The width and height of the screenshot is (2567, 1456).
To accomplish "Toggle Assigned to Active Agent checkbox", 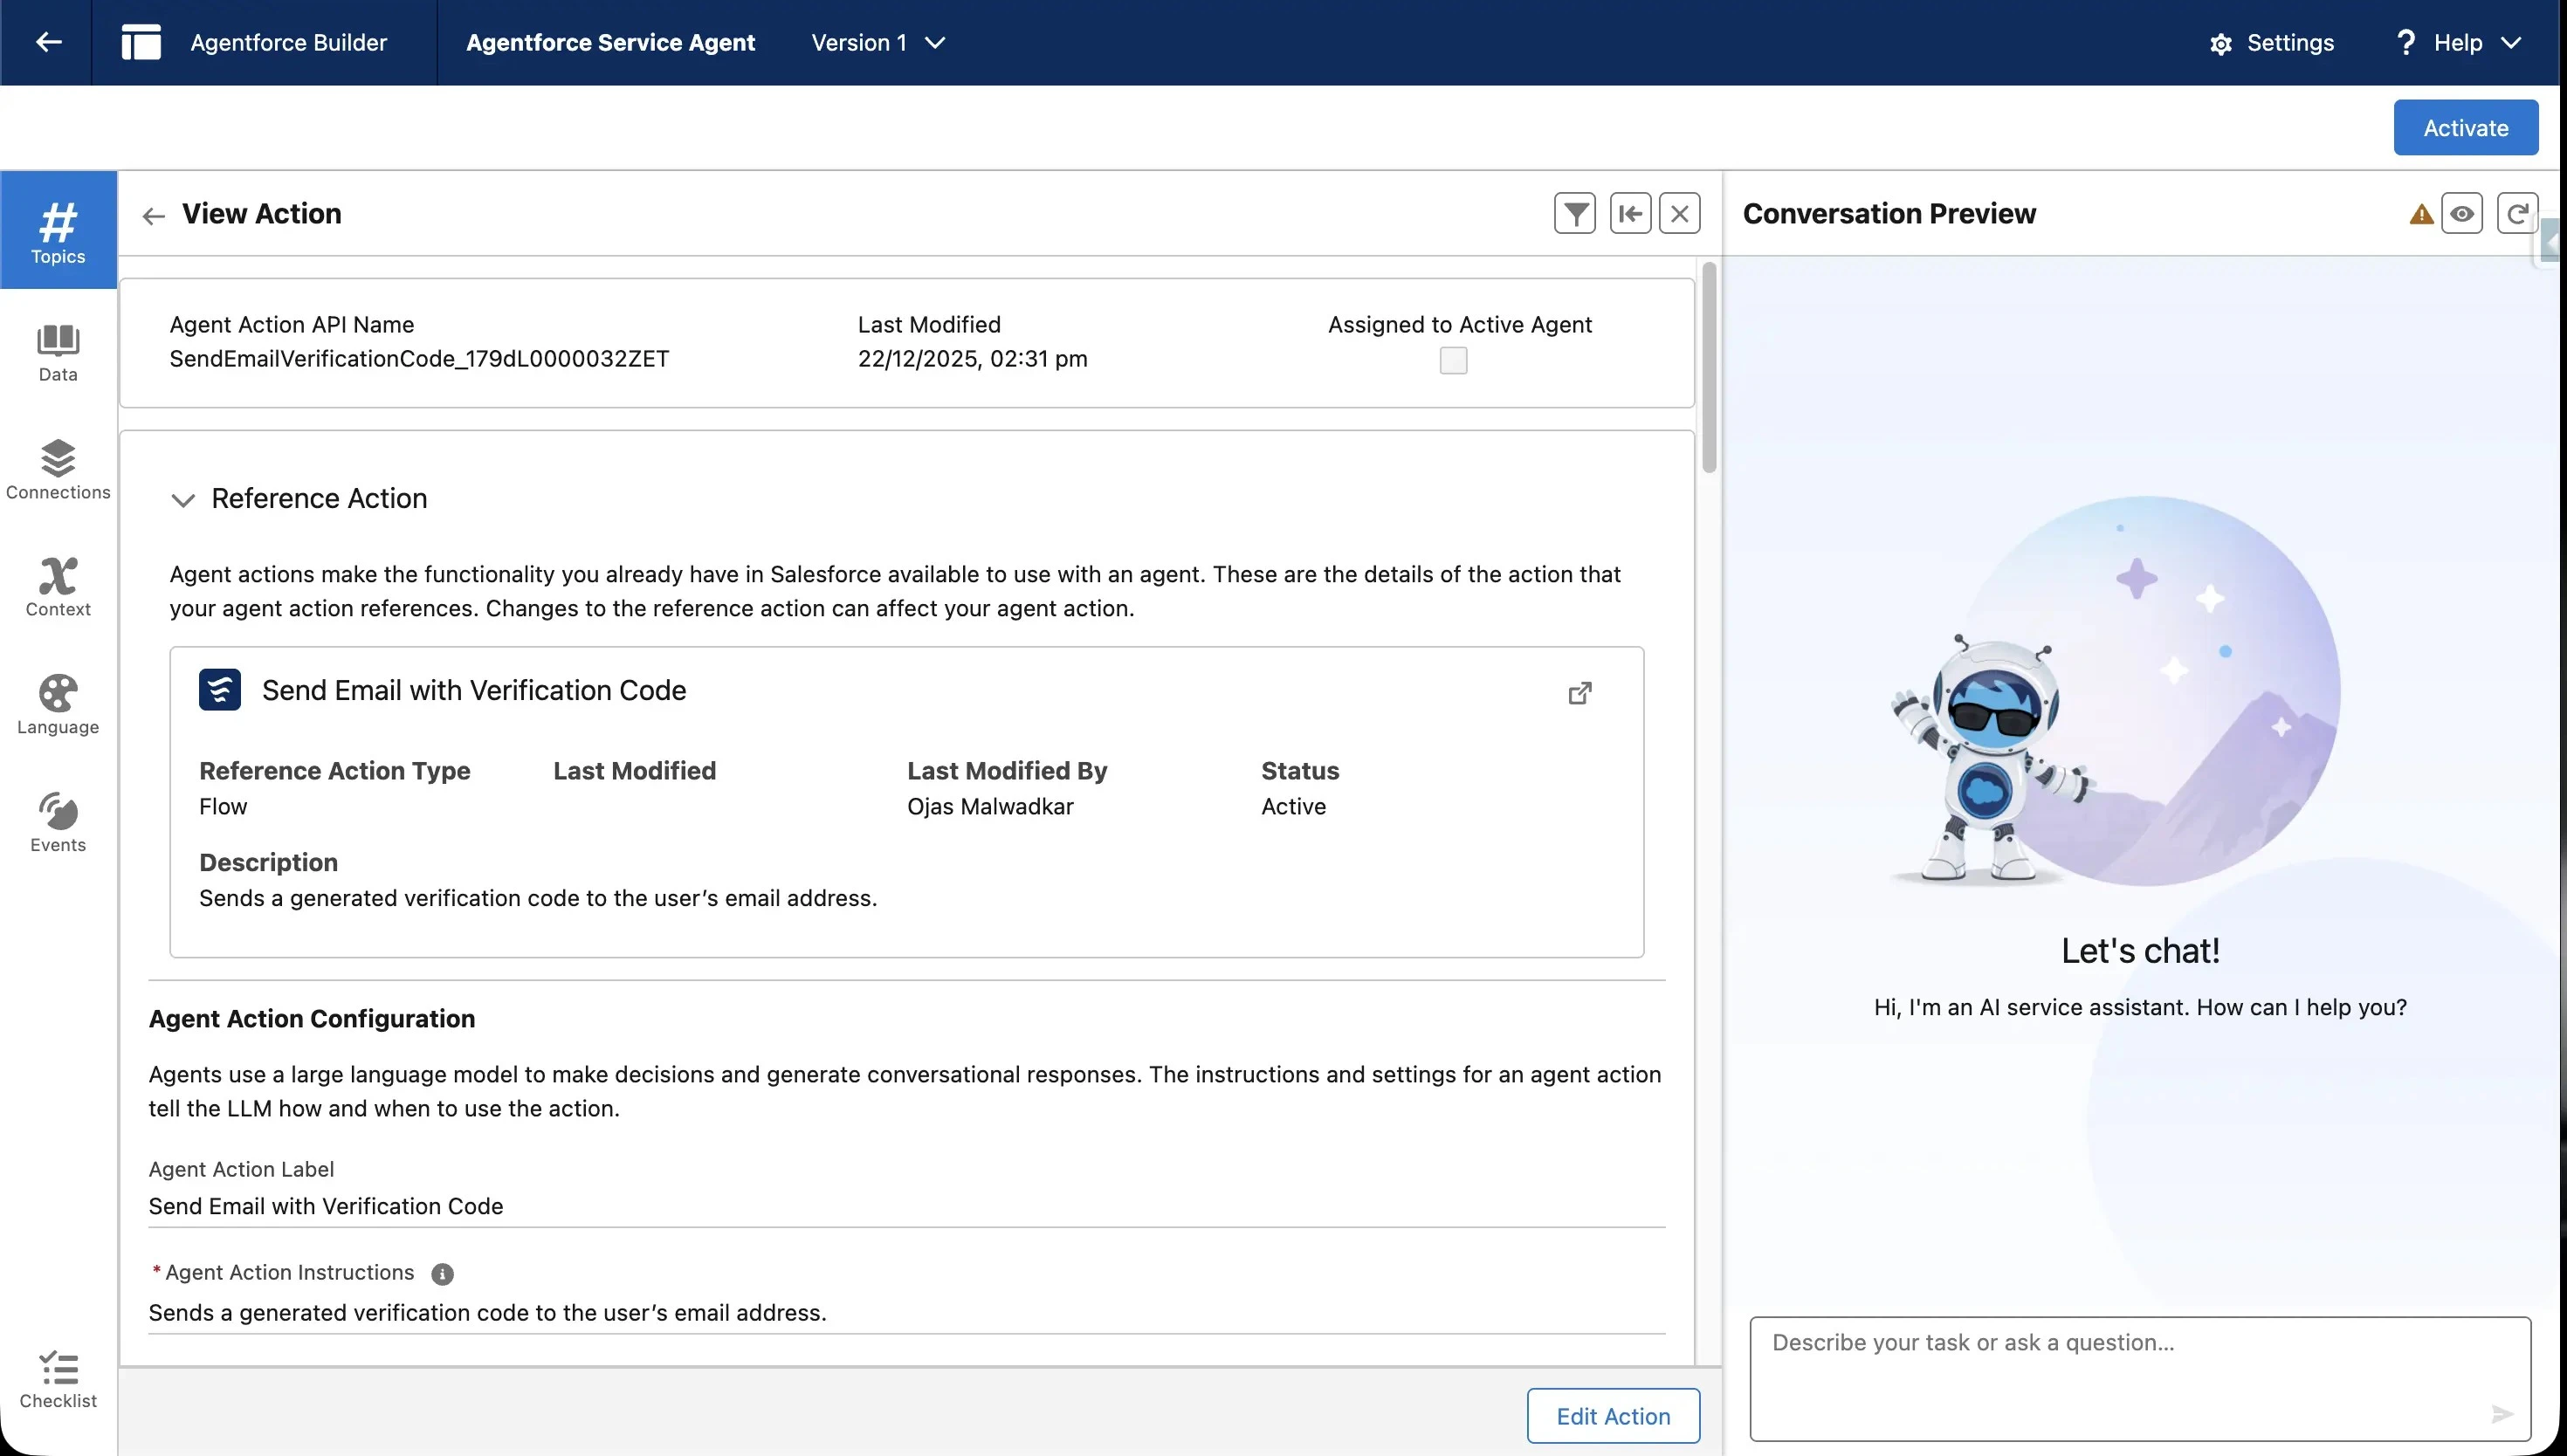I will pyautogui.click(x=1453, y=360).
